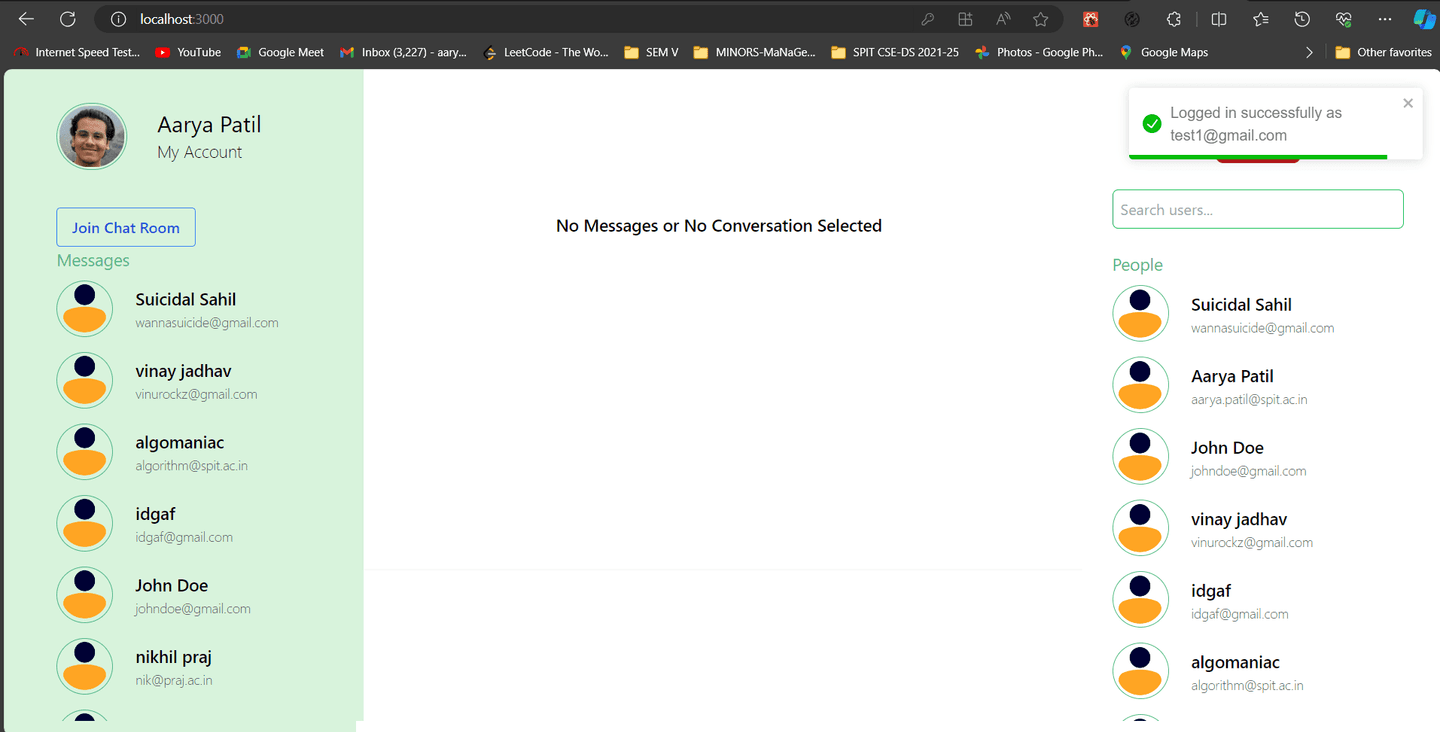The width and height of the screenshot is (1440, 732).
Task: Click Suicidal Sahil avatar in People list
Action: pyautogui.click(x=1141, y=314)
